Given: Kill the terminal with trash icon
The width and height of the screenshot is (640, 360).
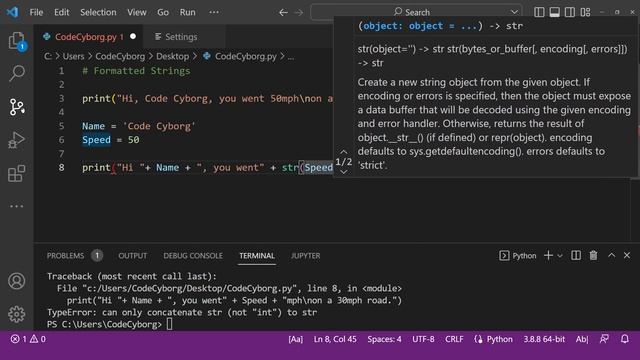Looking at the screenshot, I should pyautogui.click(x=593, y=256).
